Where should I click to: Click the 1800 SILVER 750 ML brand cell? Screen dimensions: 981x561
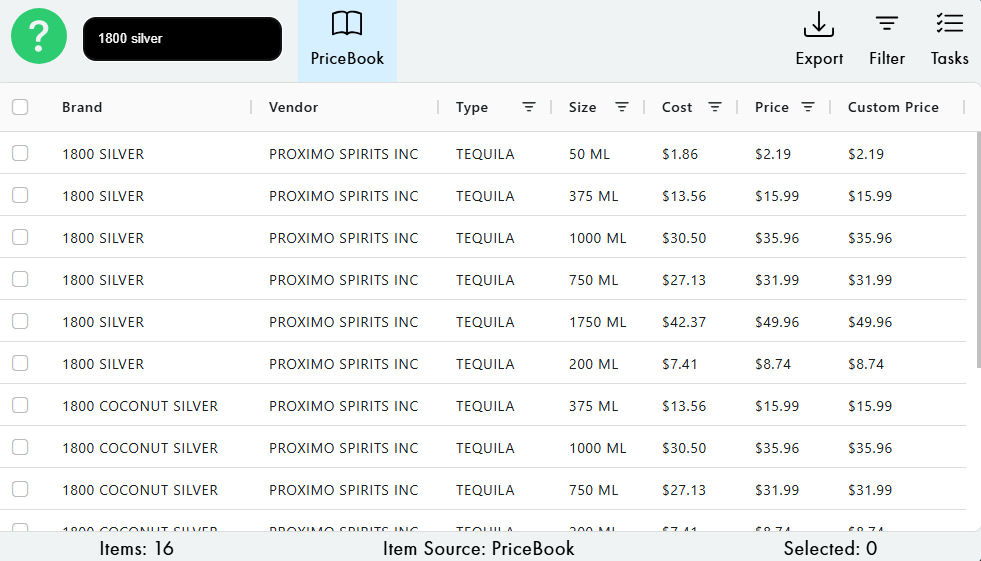(x=103, y=280)
